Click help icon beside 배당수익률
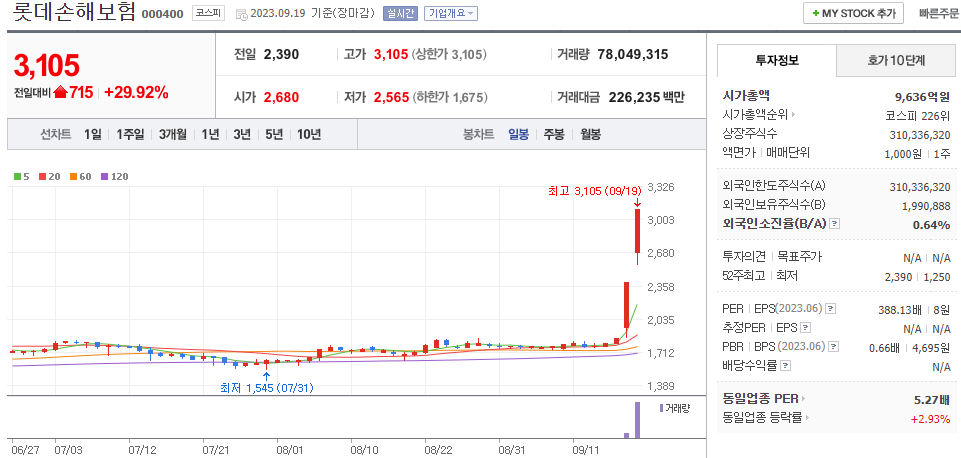The width and height of the screenshot is (961, 458). point(786,366)
